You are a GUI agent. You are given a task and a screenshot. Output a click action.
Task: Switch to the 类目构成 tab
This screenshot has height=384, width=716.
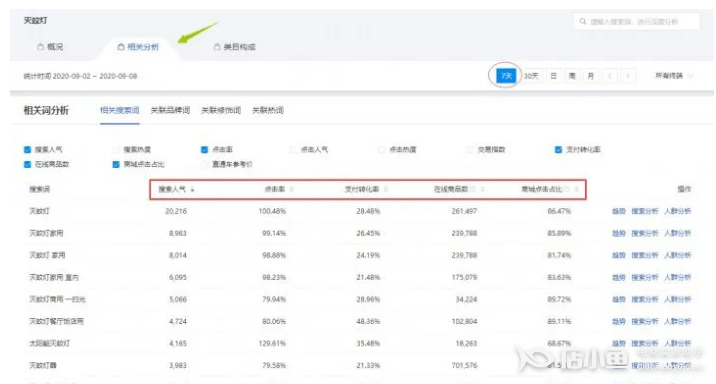click(x=235, y=47)
